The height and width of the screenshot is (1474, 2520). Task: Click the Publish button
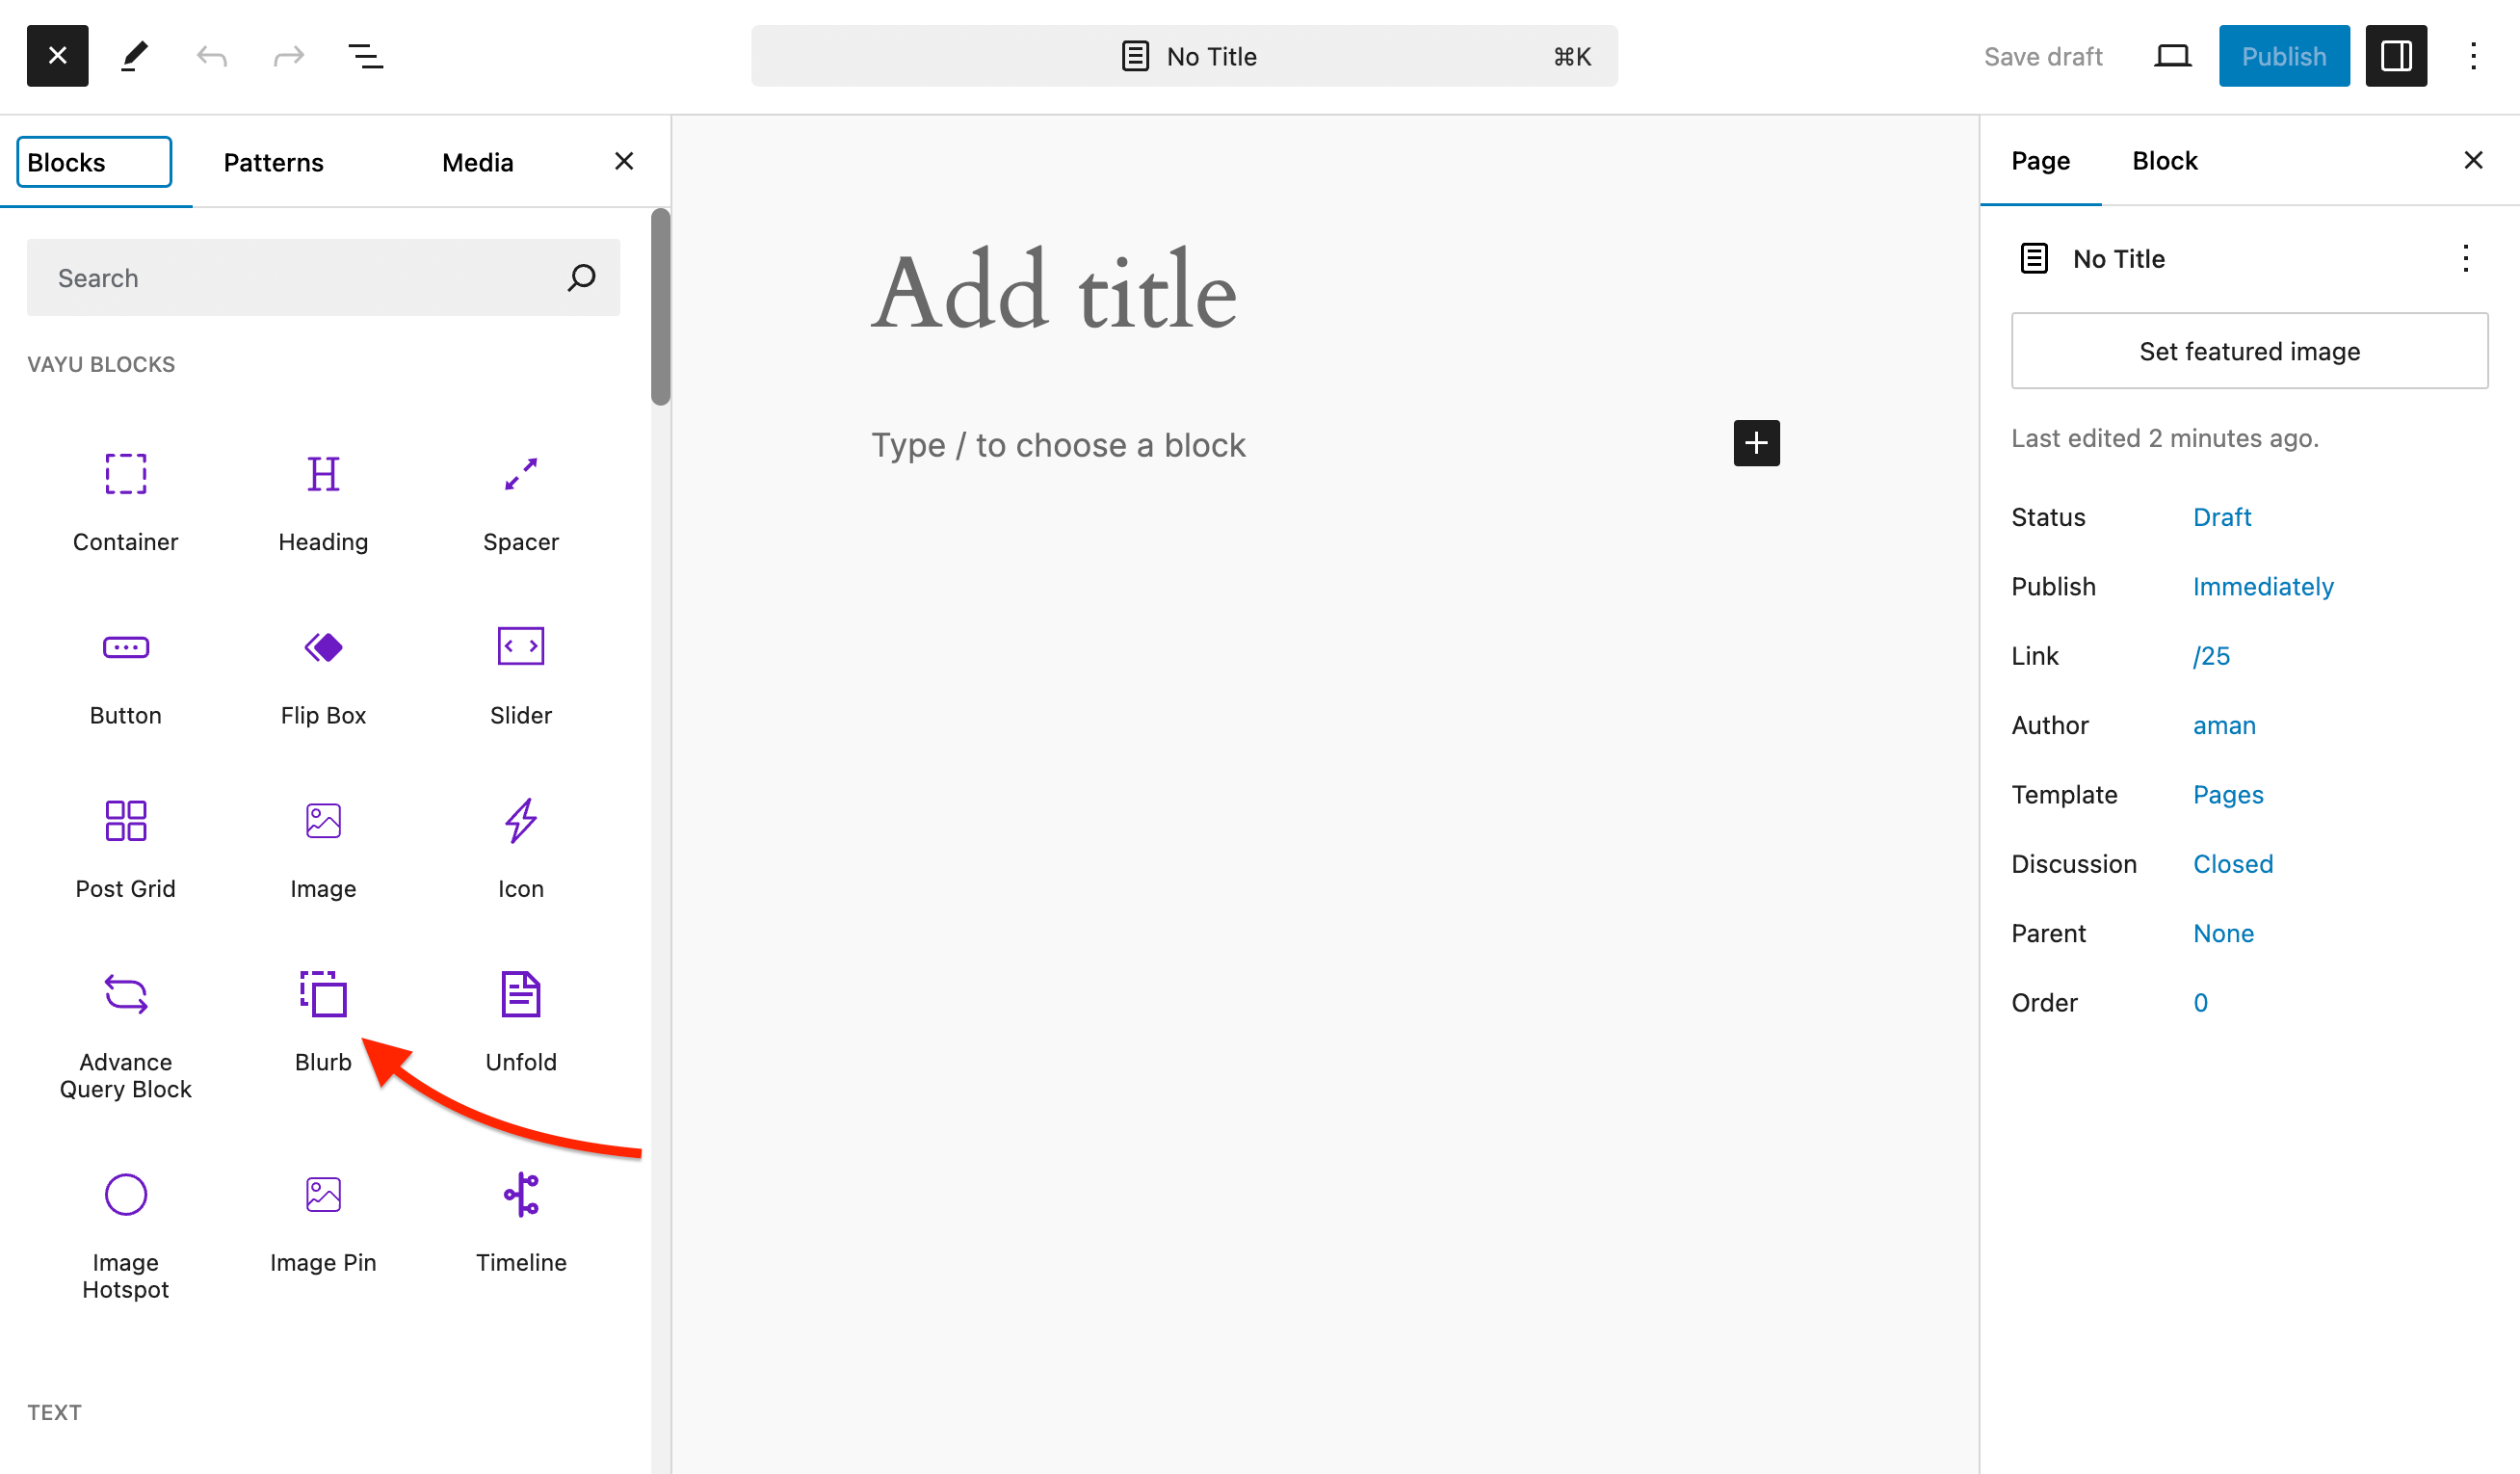point(2283,56)
